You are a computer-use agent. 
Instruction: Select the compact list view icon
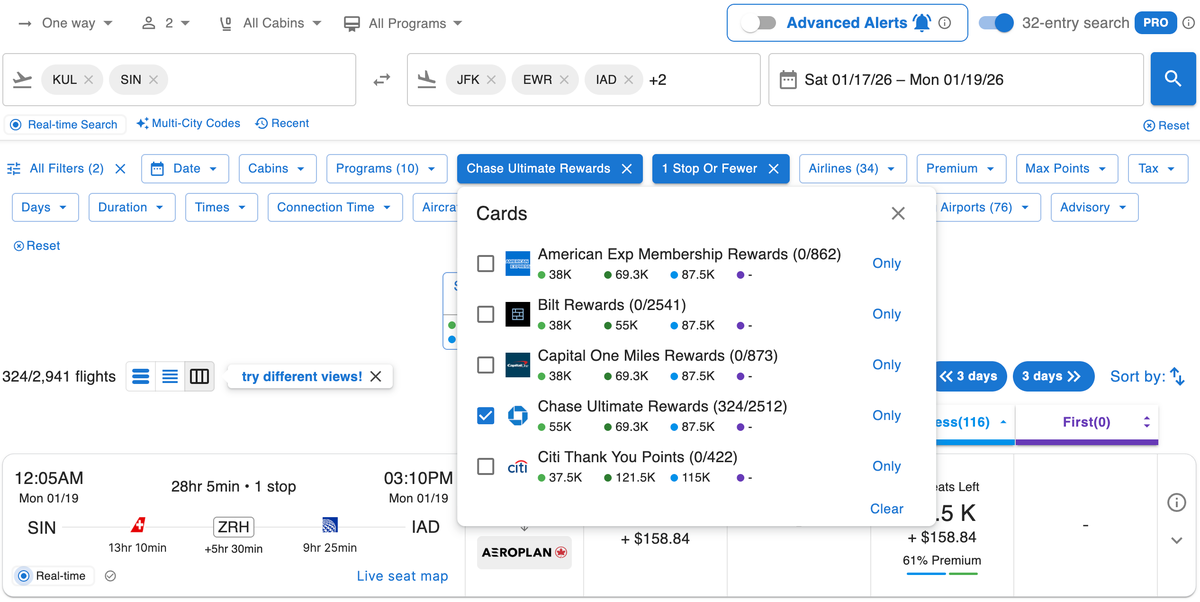170,376
